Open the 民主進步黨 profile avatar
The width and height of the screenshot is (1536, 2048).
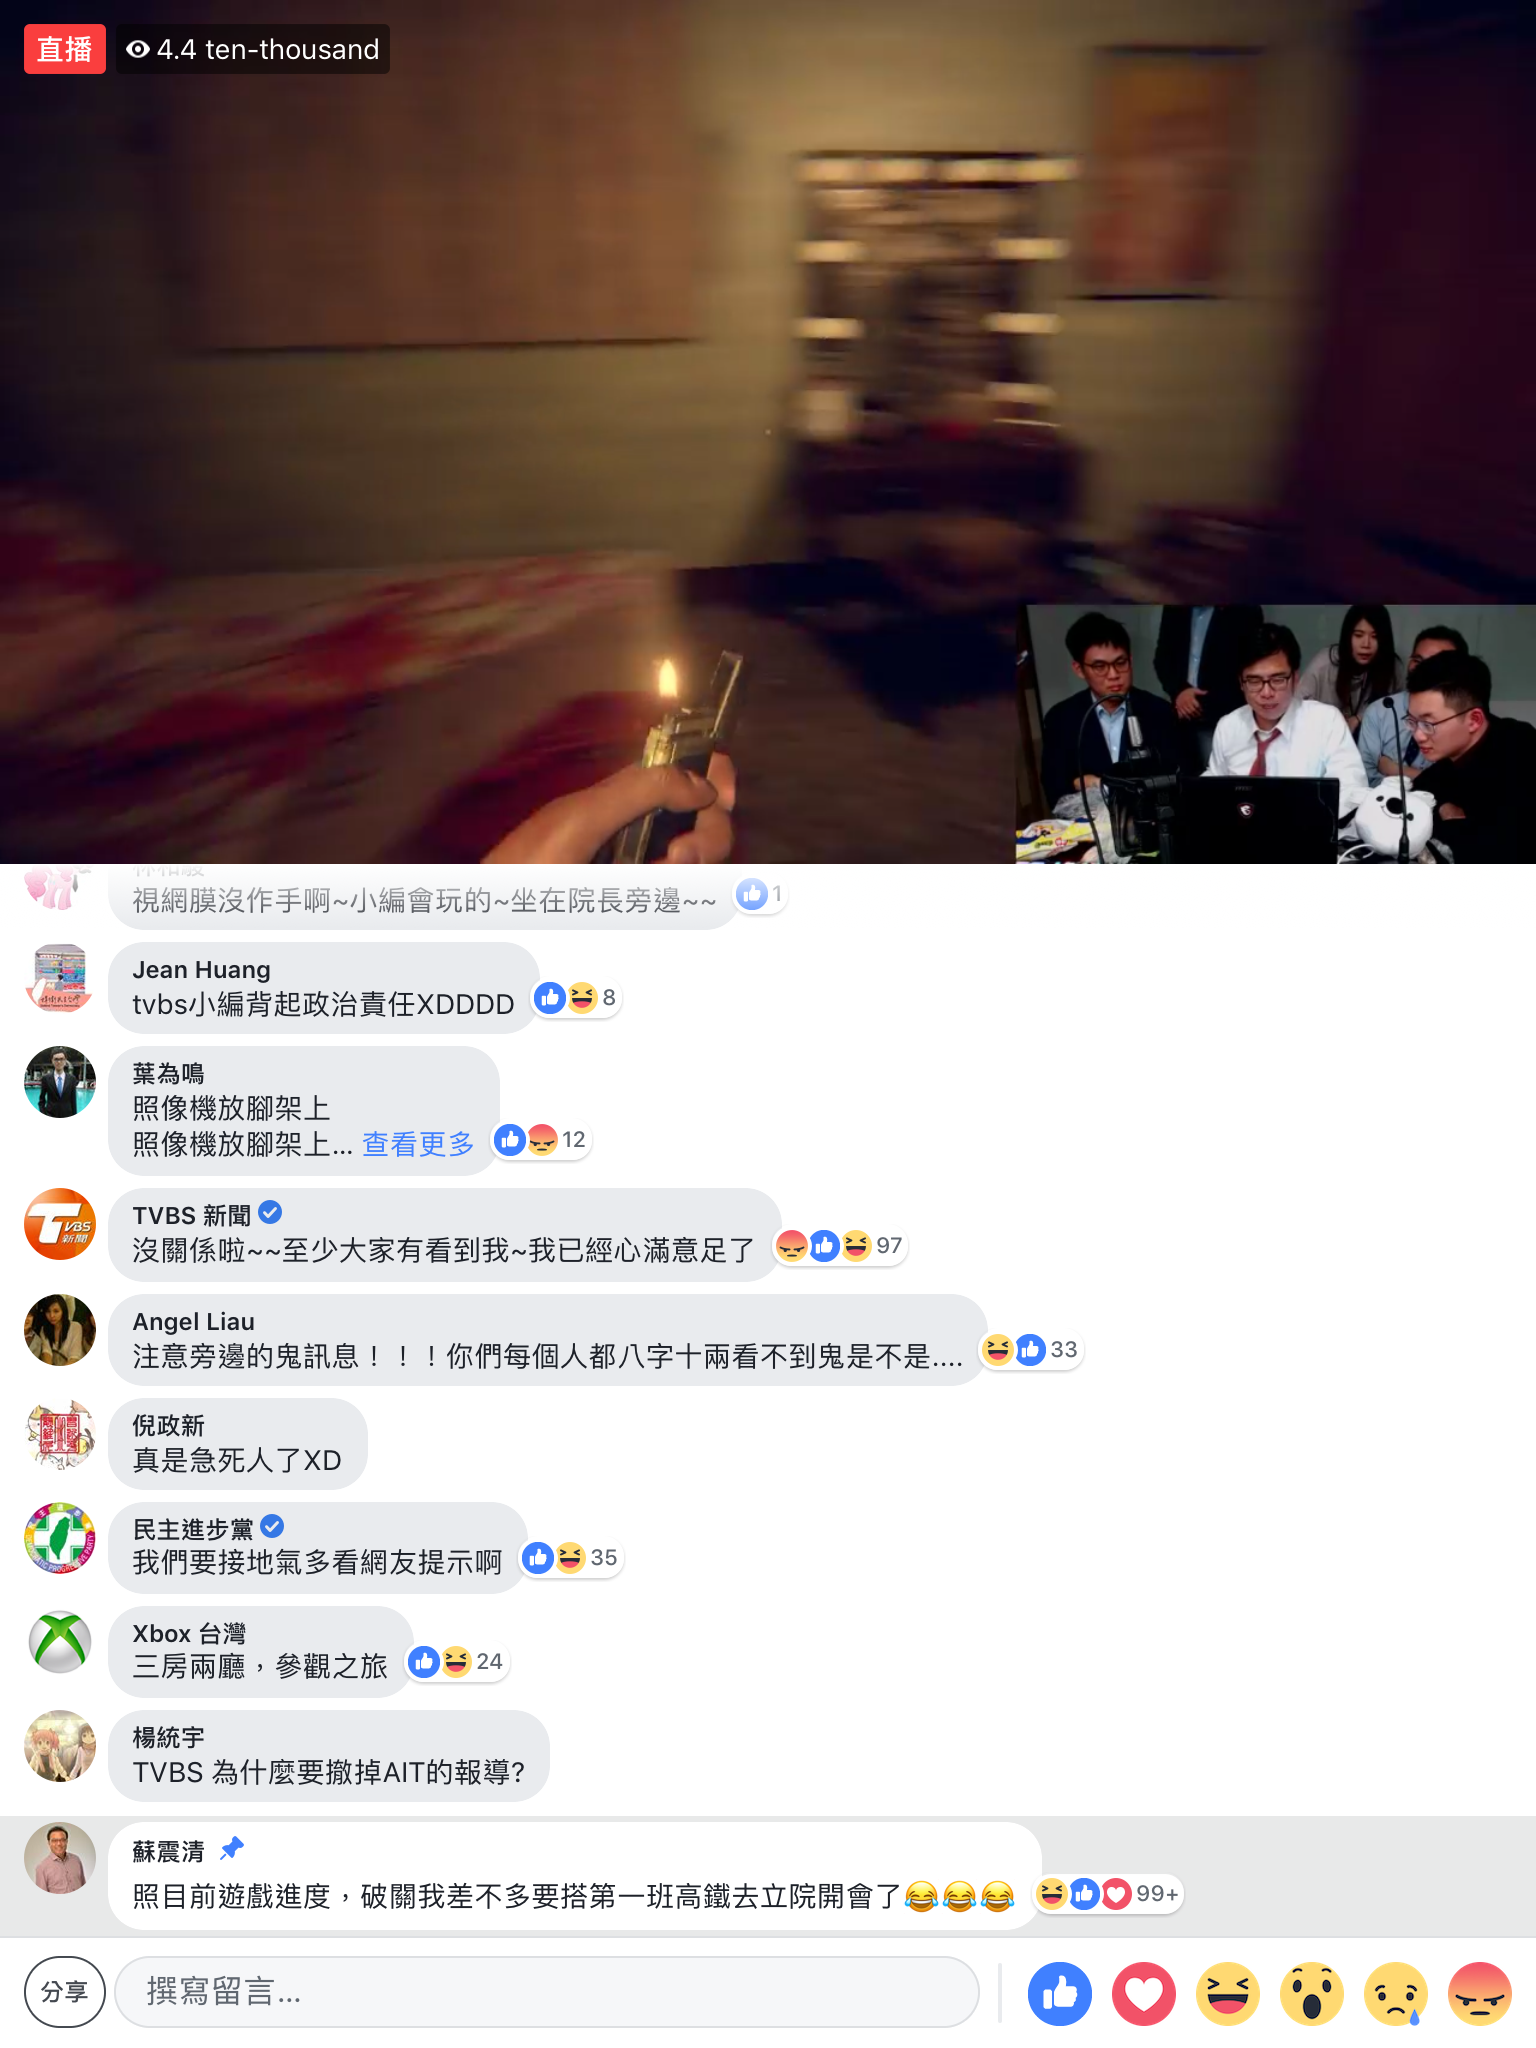point(60,1538)
